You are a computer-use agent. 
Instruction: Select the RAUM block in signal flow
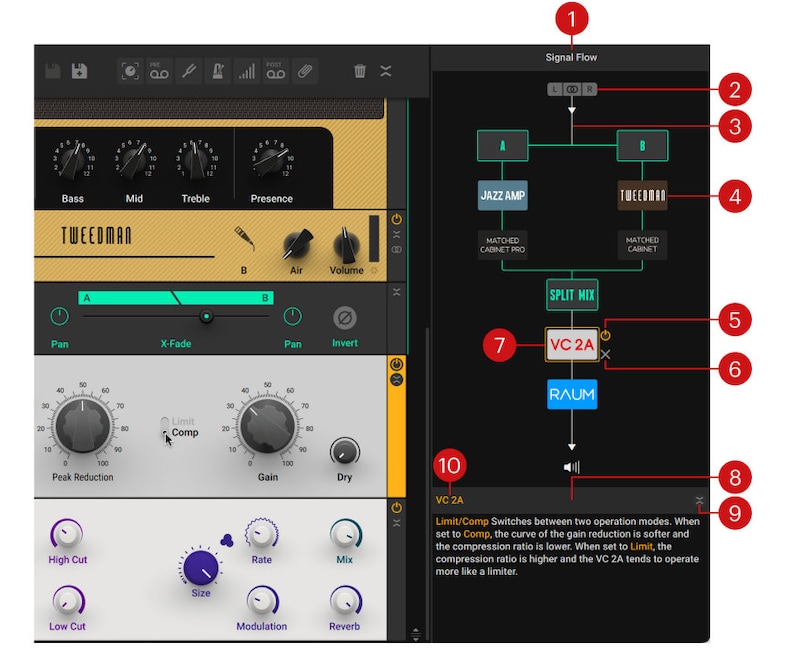pos(572,394)
